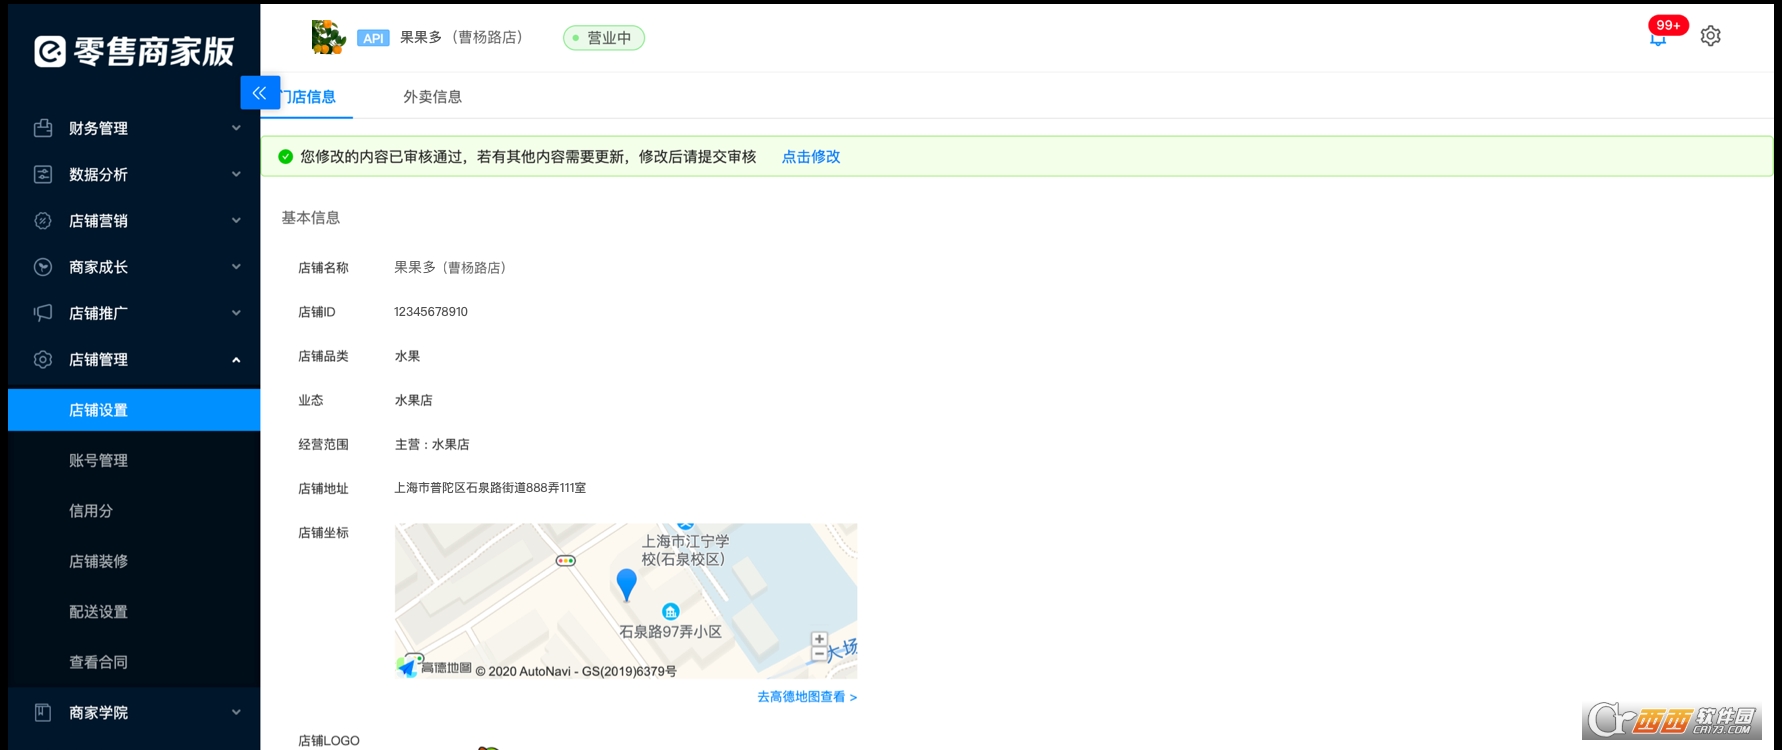Switch to the 门店信息 tab
The height and width of the screenshot is (750, 1782).
pos(307,97)
